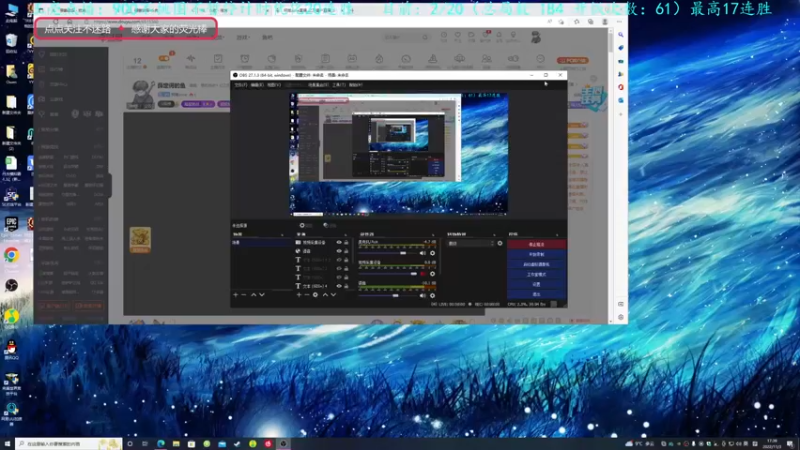Open the search icon in Edge sidebar
Image resolution: width=800 pixels, height=450 pixels.
coord(621,35)
